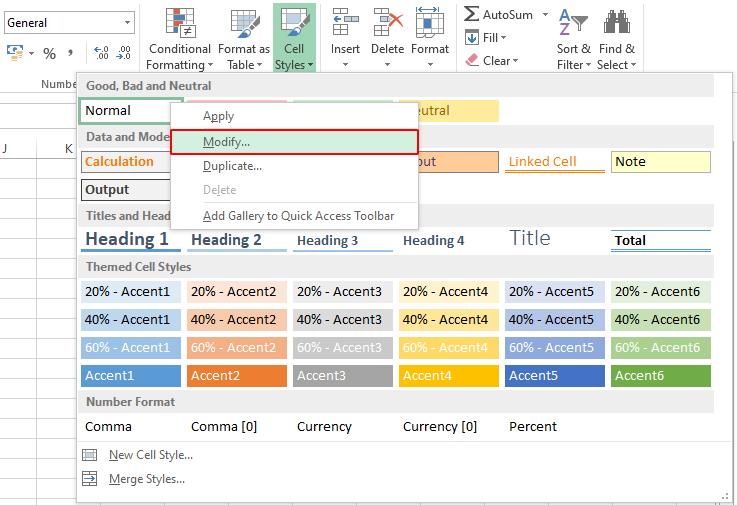Expand the Format dropdown arrow
This screenshot has width=737, height=505.
coord(430,64)
